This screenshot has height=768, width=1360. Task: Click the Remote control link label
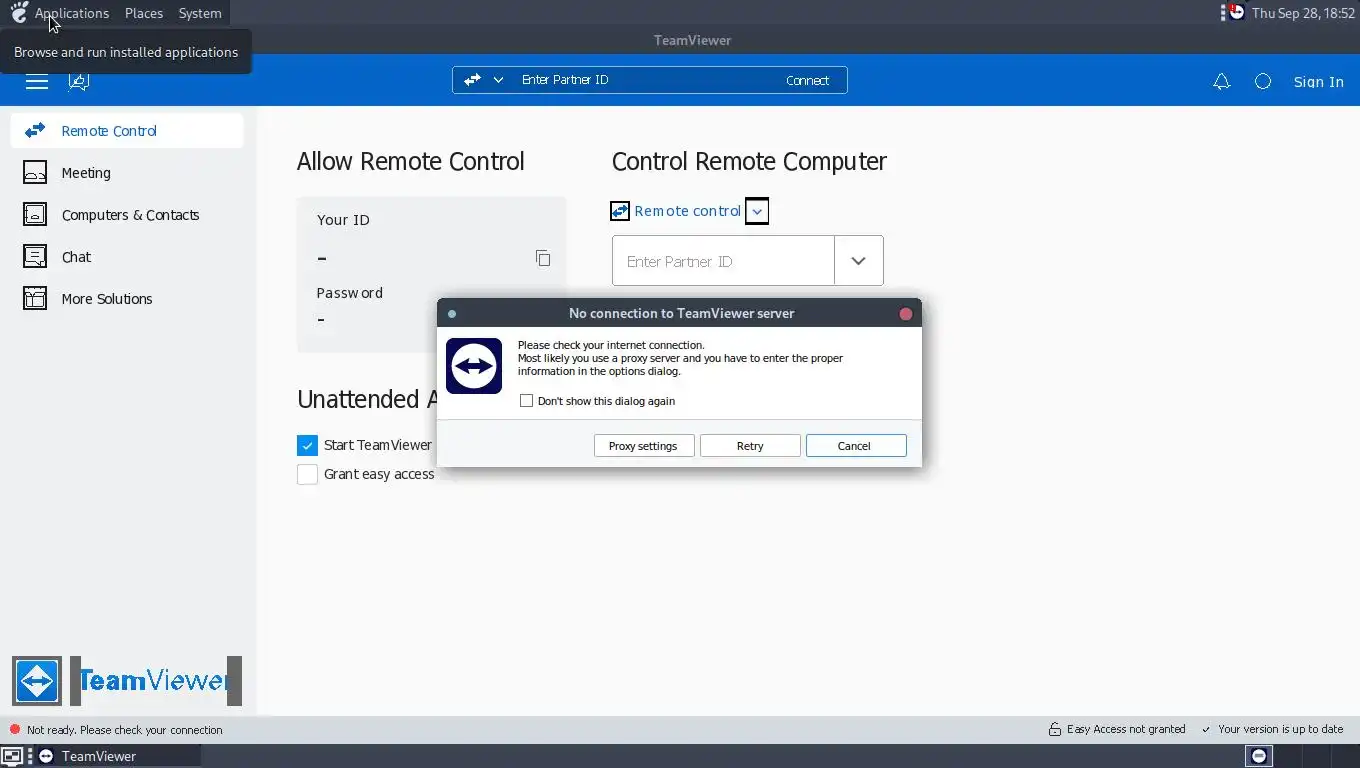tap(688, 211)
